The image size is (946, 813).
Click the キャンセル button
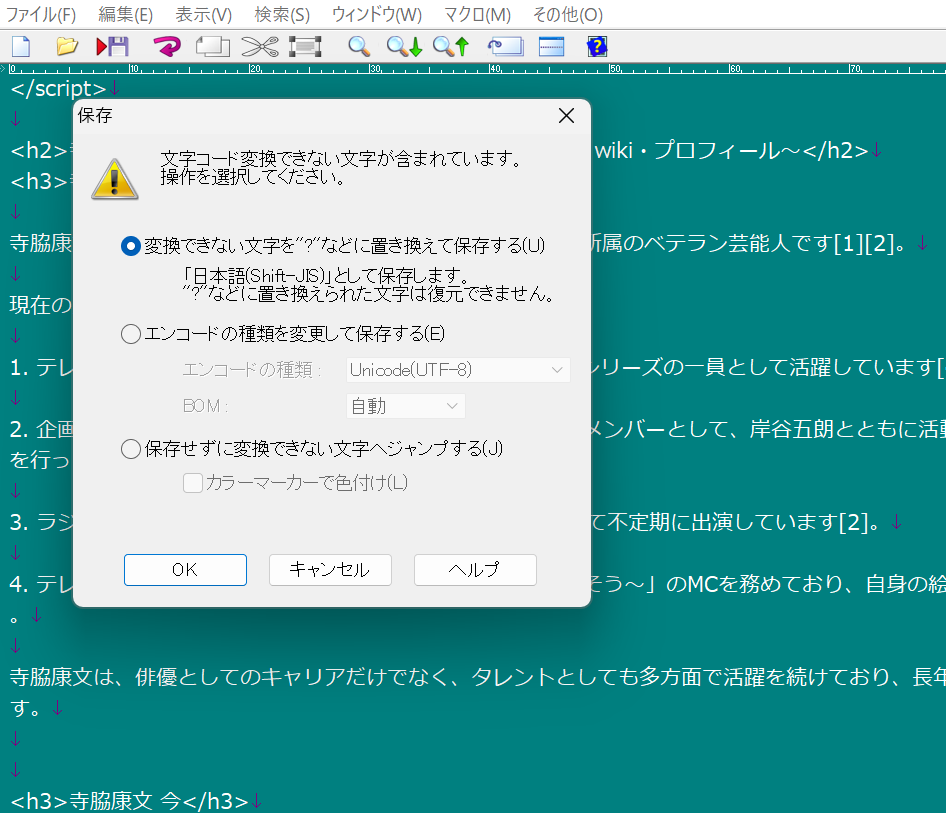pyautogui.click(x=330, y=570)
